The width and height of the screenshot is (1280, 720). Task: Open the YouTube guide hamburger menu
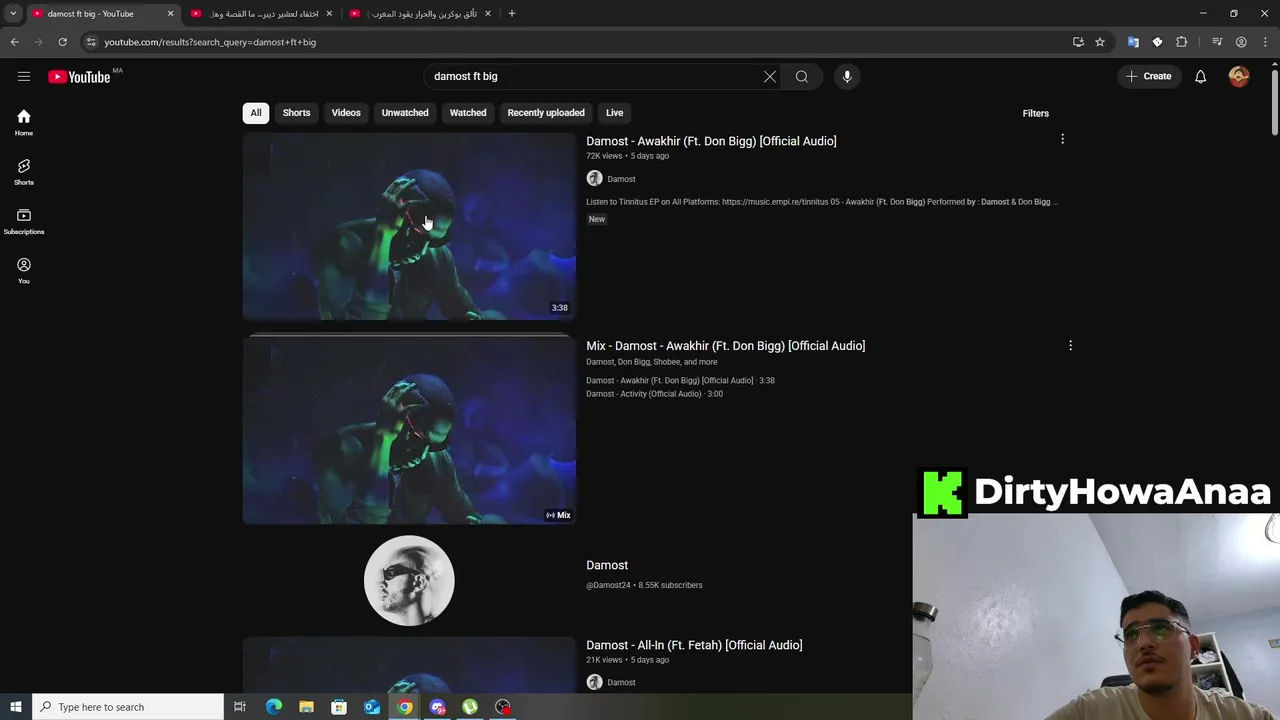click(24, 76)
